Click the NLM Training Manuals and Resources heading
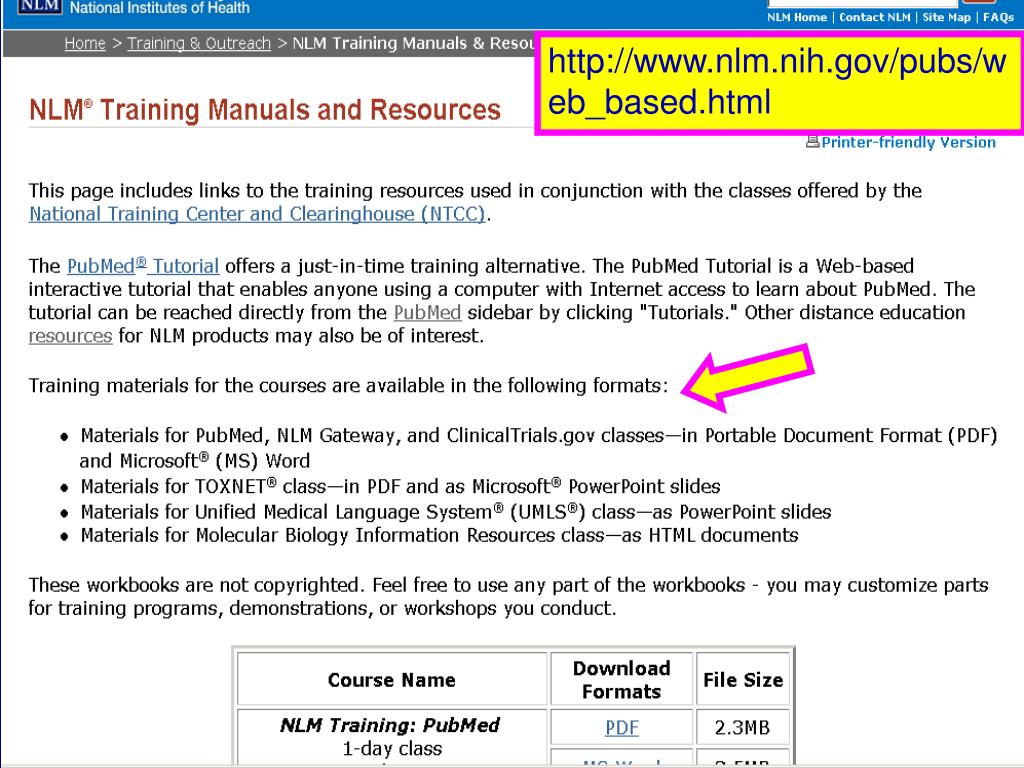The width and height of the screenshot is (1024, 768). click(264, 110)
